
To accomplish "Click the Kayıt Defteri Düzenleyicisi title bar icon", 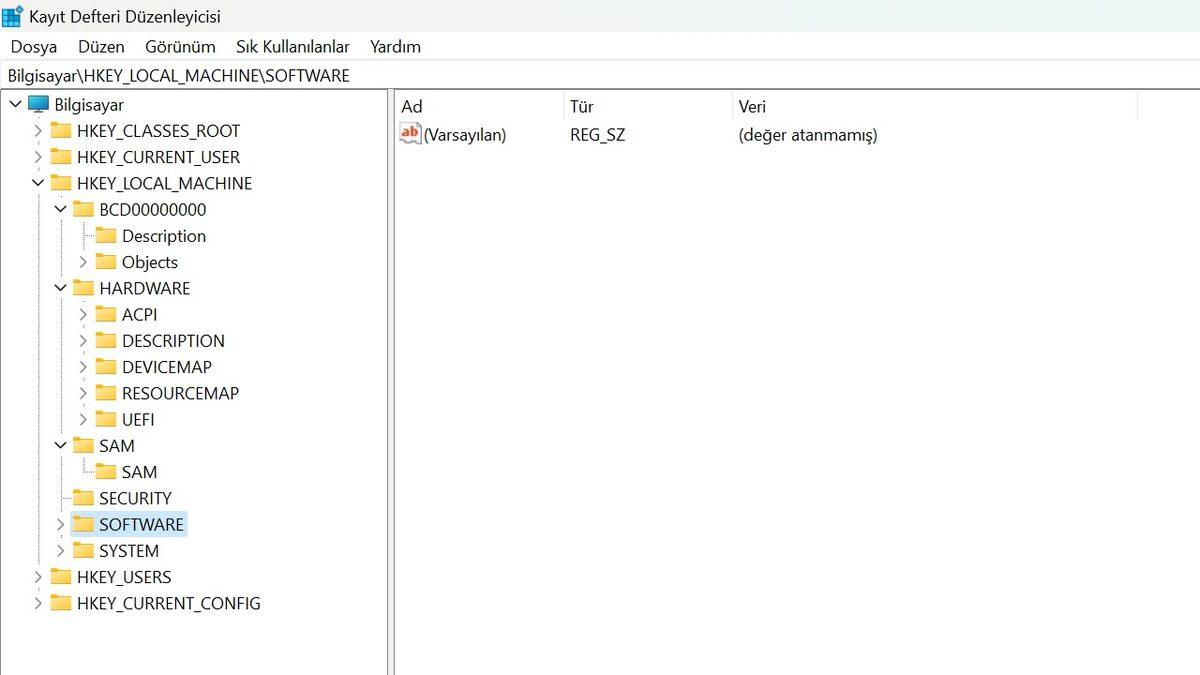I will point(13,15).
